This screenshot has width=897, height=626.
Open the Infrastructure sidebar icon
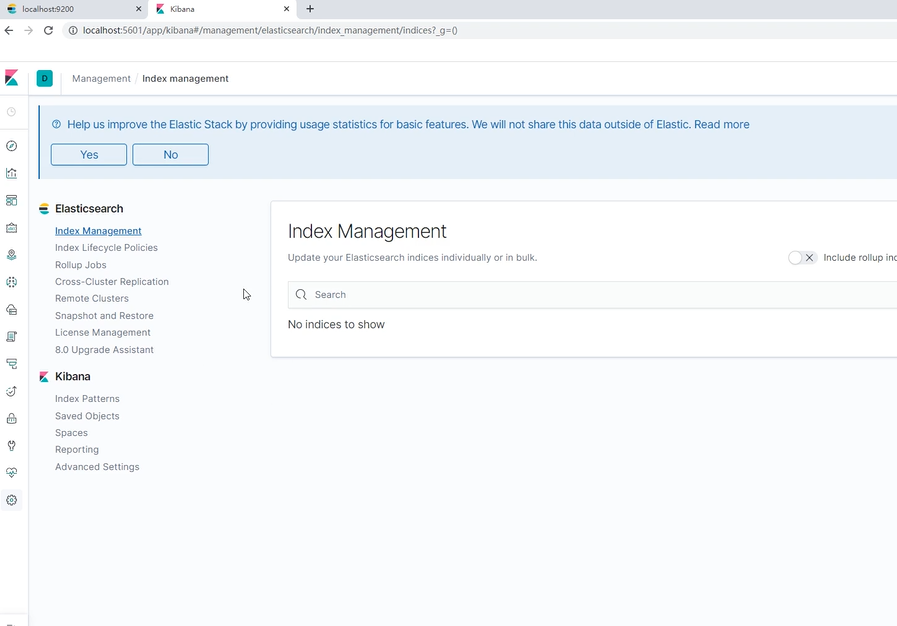(x=11, y=310)
